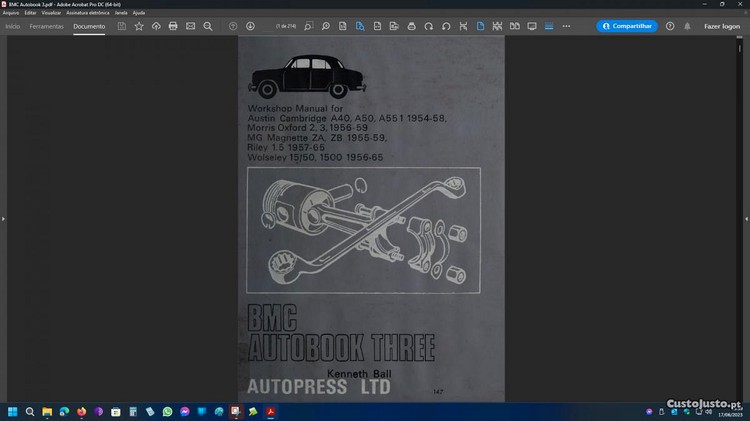Click the Fazer logon link

coord(722,26)
